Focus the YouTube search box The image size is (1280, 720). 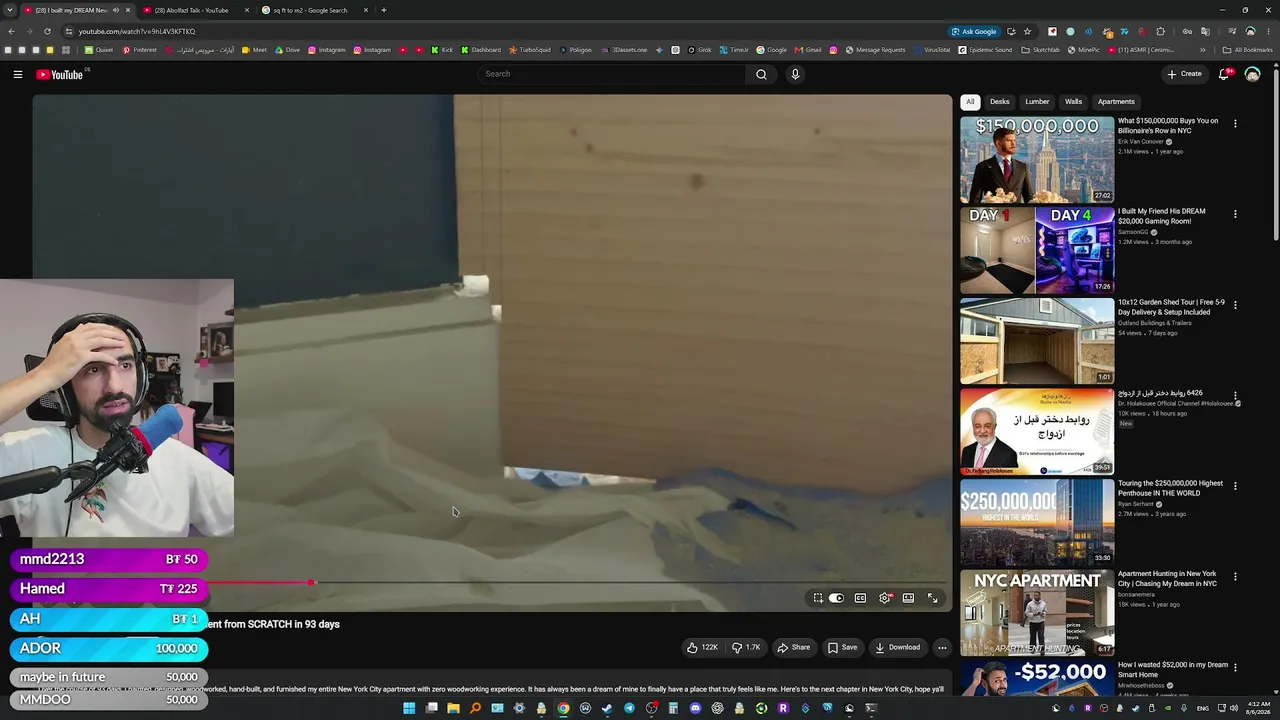(612, 74)
